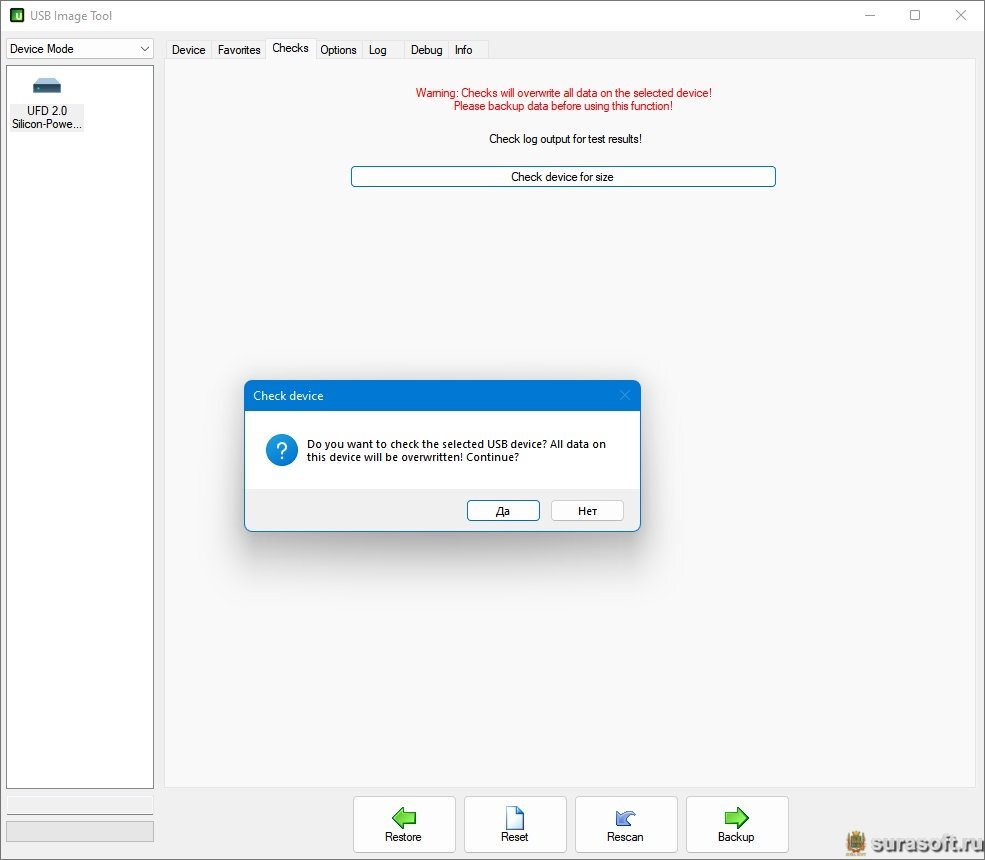985x860 pixels.
Task: Select the UFD 2.0 Silicon-Power USB drive
Action: pyautogui.click(x=47, y=104)
